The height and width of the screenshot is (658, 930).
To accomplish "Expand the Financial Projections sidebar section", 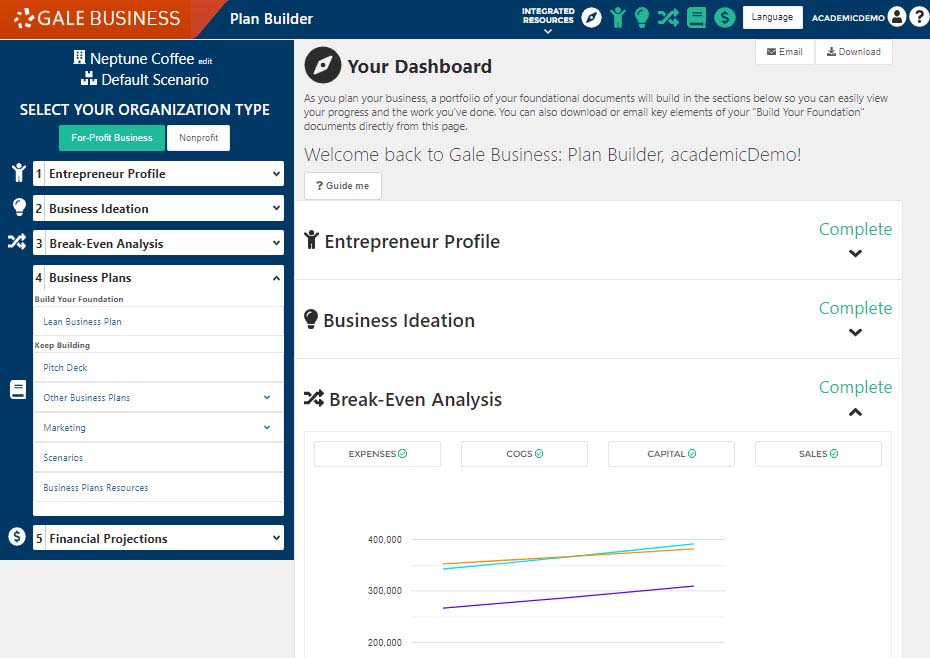I will (x=158, y=538).
